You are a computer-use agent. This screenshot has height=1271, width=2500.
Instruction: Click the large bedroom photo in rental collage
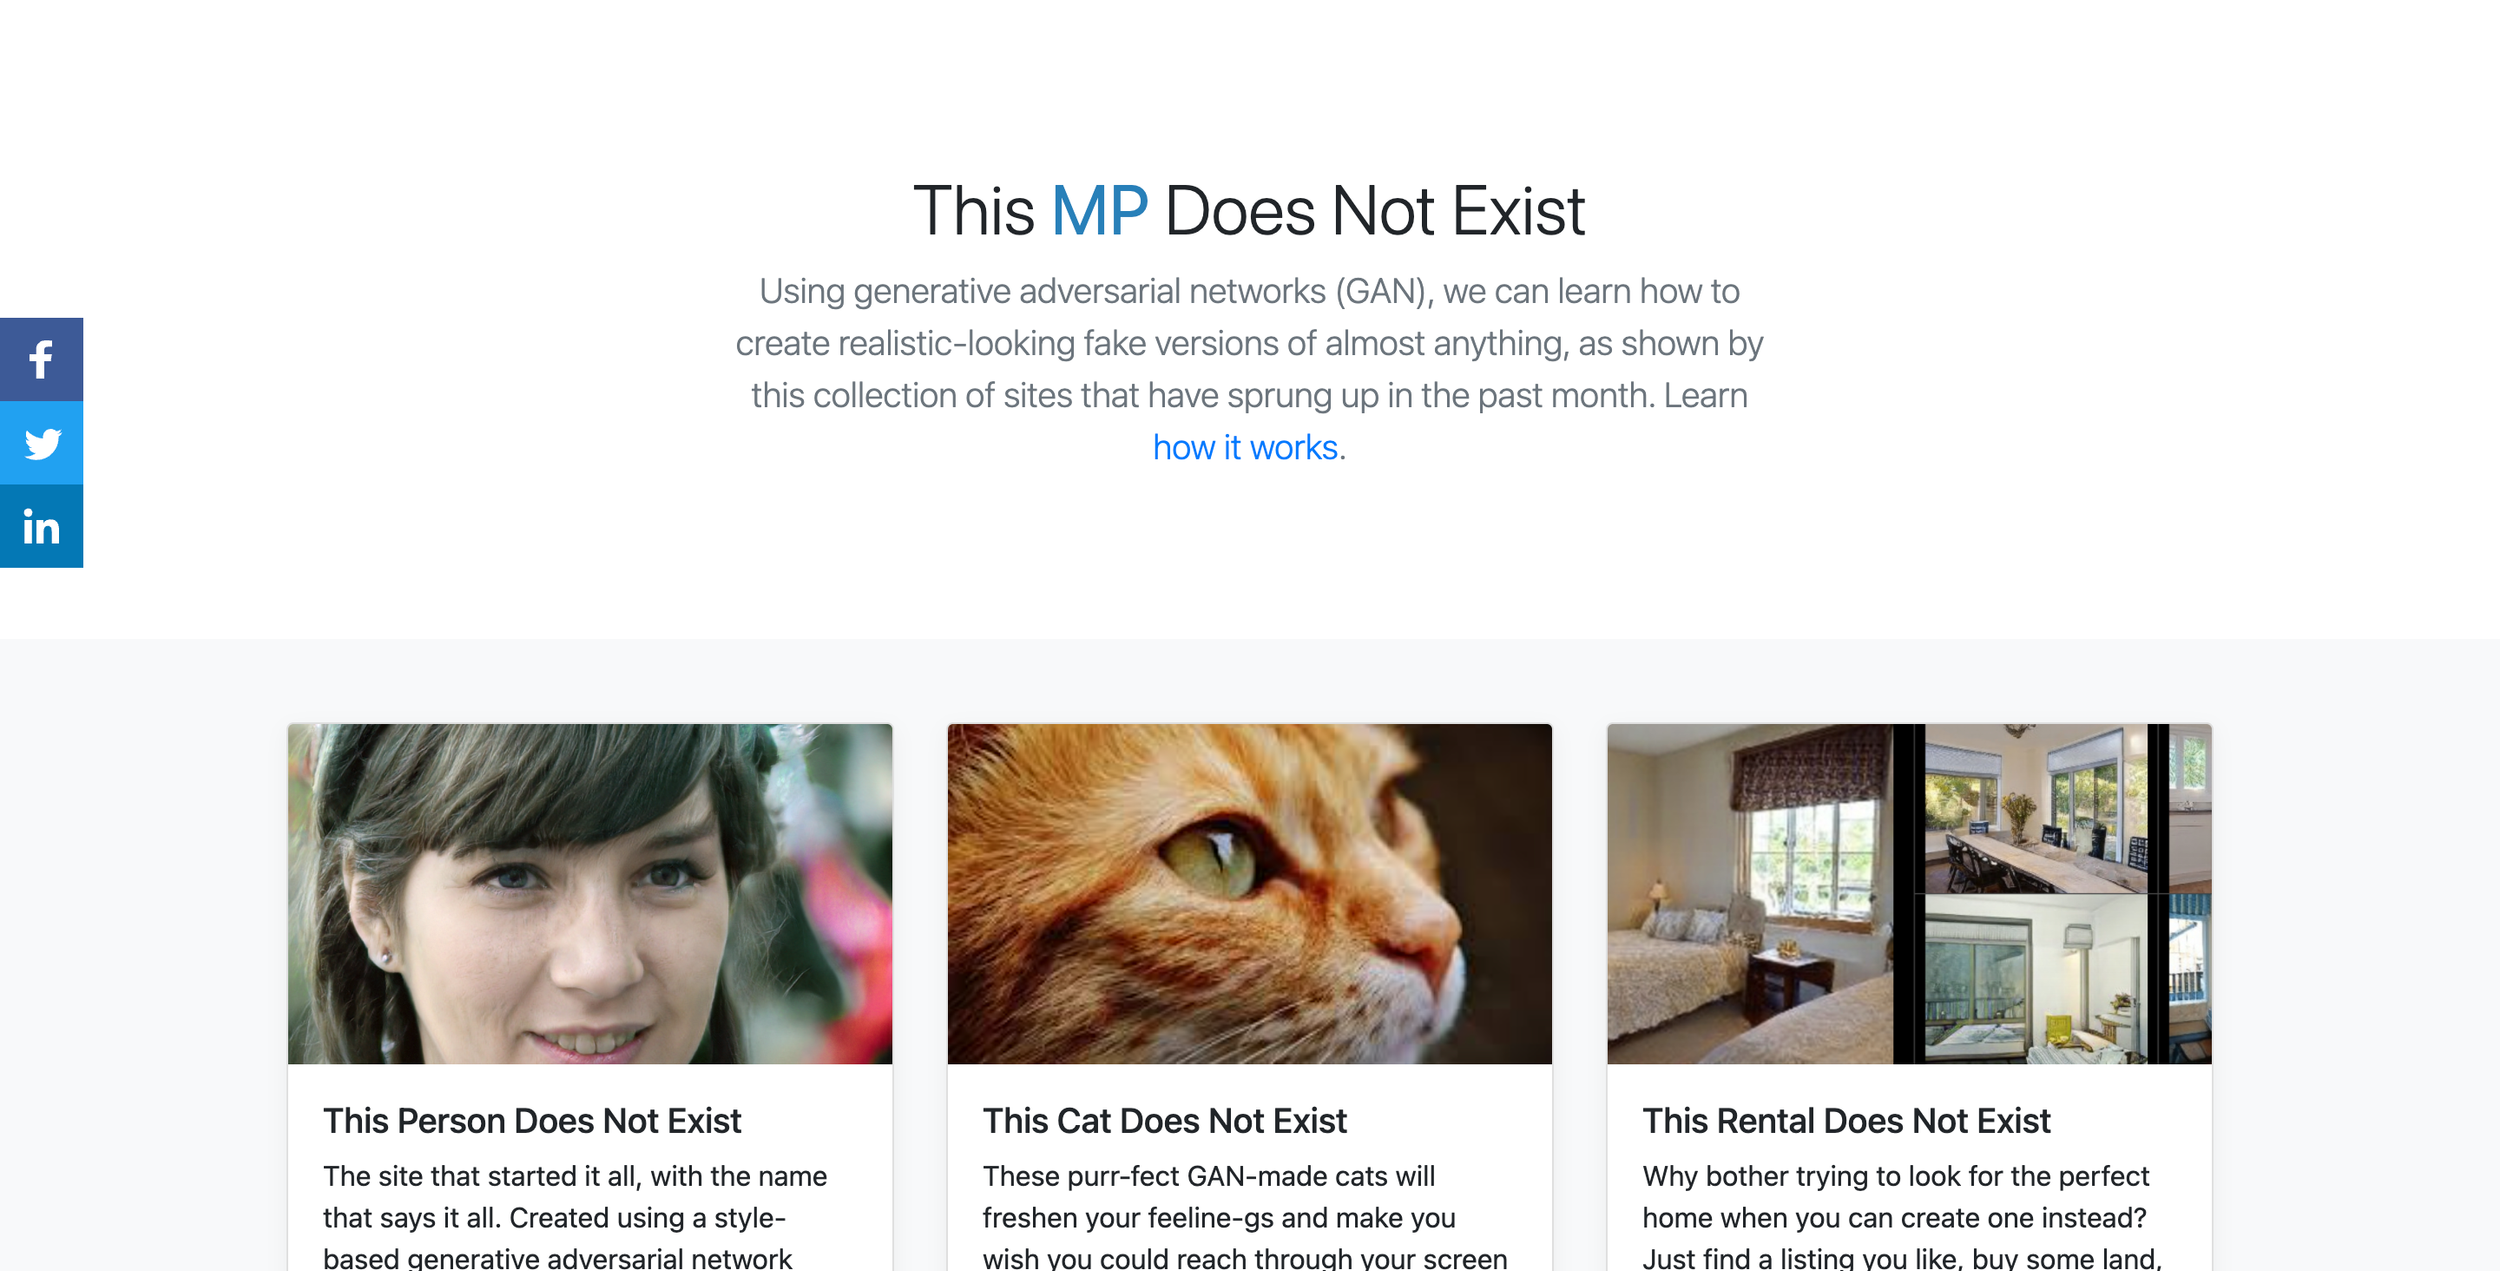(1750, 894)
